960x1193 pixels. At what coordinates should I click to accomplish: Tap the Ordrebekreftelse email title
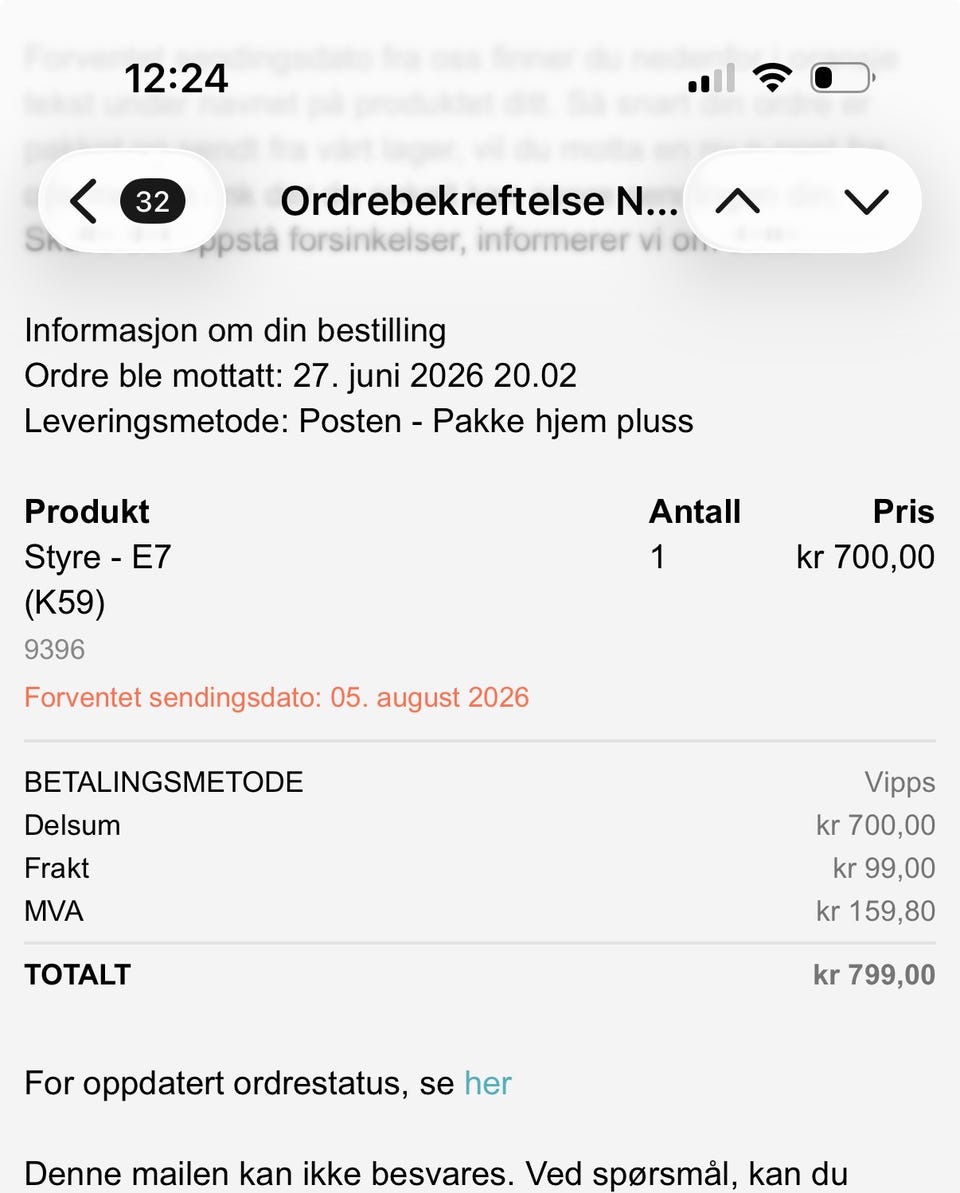[x=478, y=202]
